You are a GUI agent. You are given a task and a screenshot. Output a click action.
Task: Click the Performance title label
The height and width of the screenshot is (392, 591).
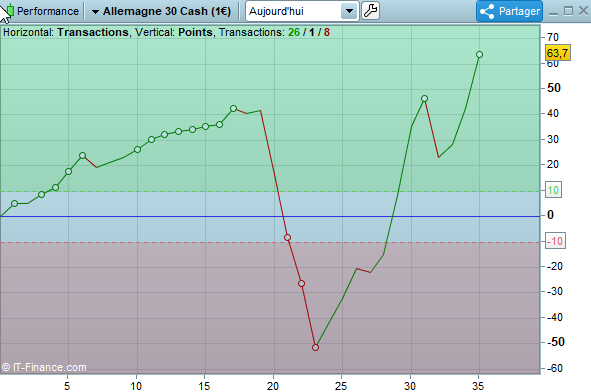(48, 11)
